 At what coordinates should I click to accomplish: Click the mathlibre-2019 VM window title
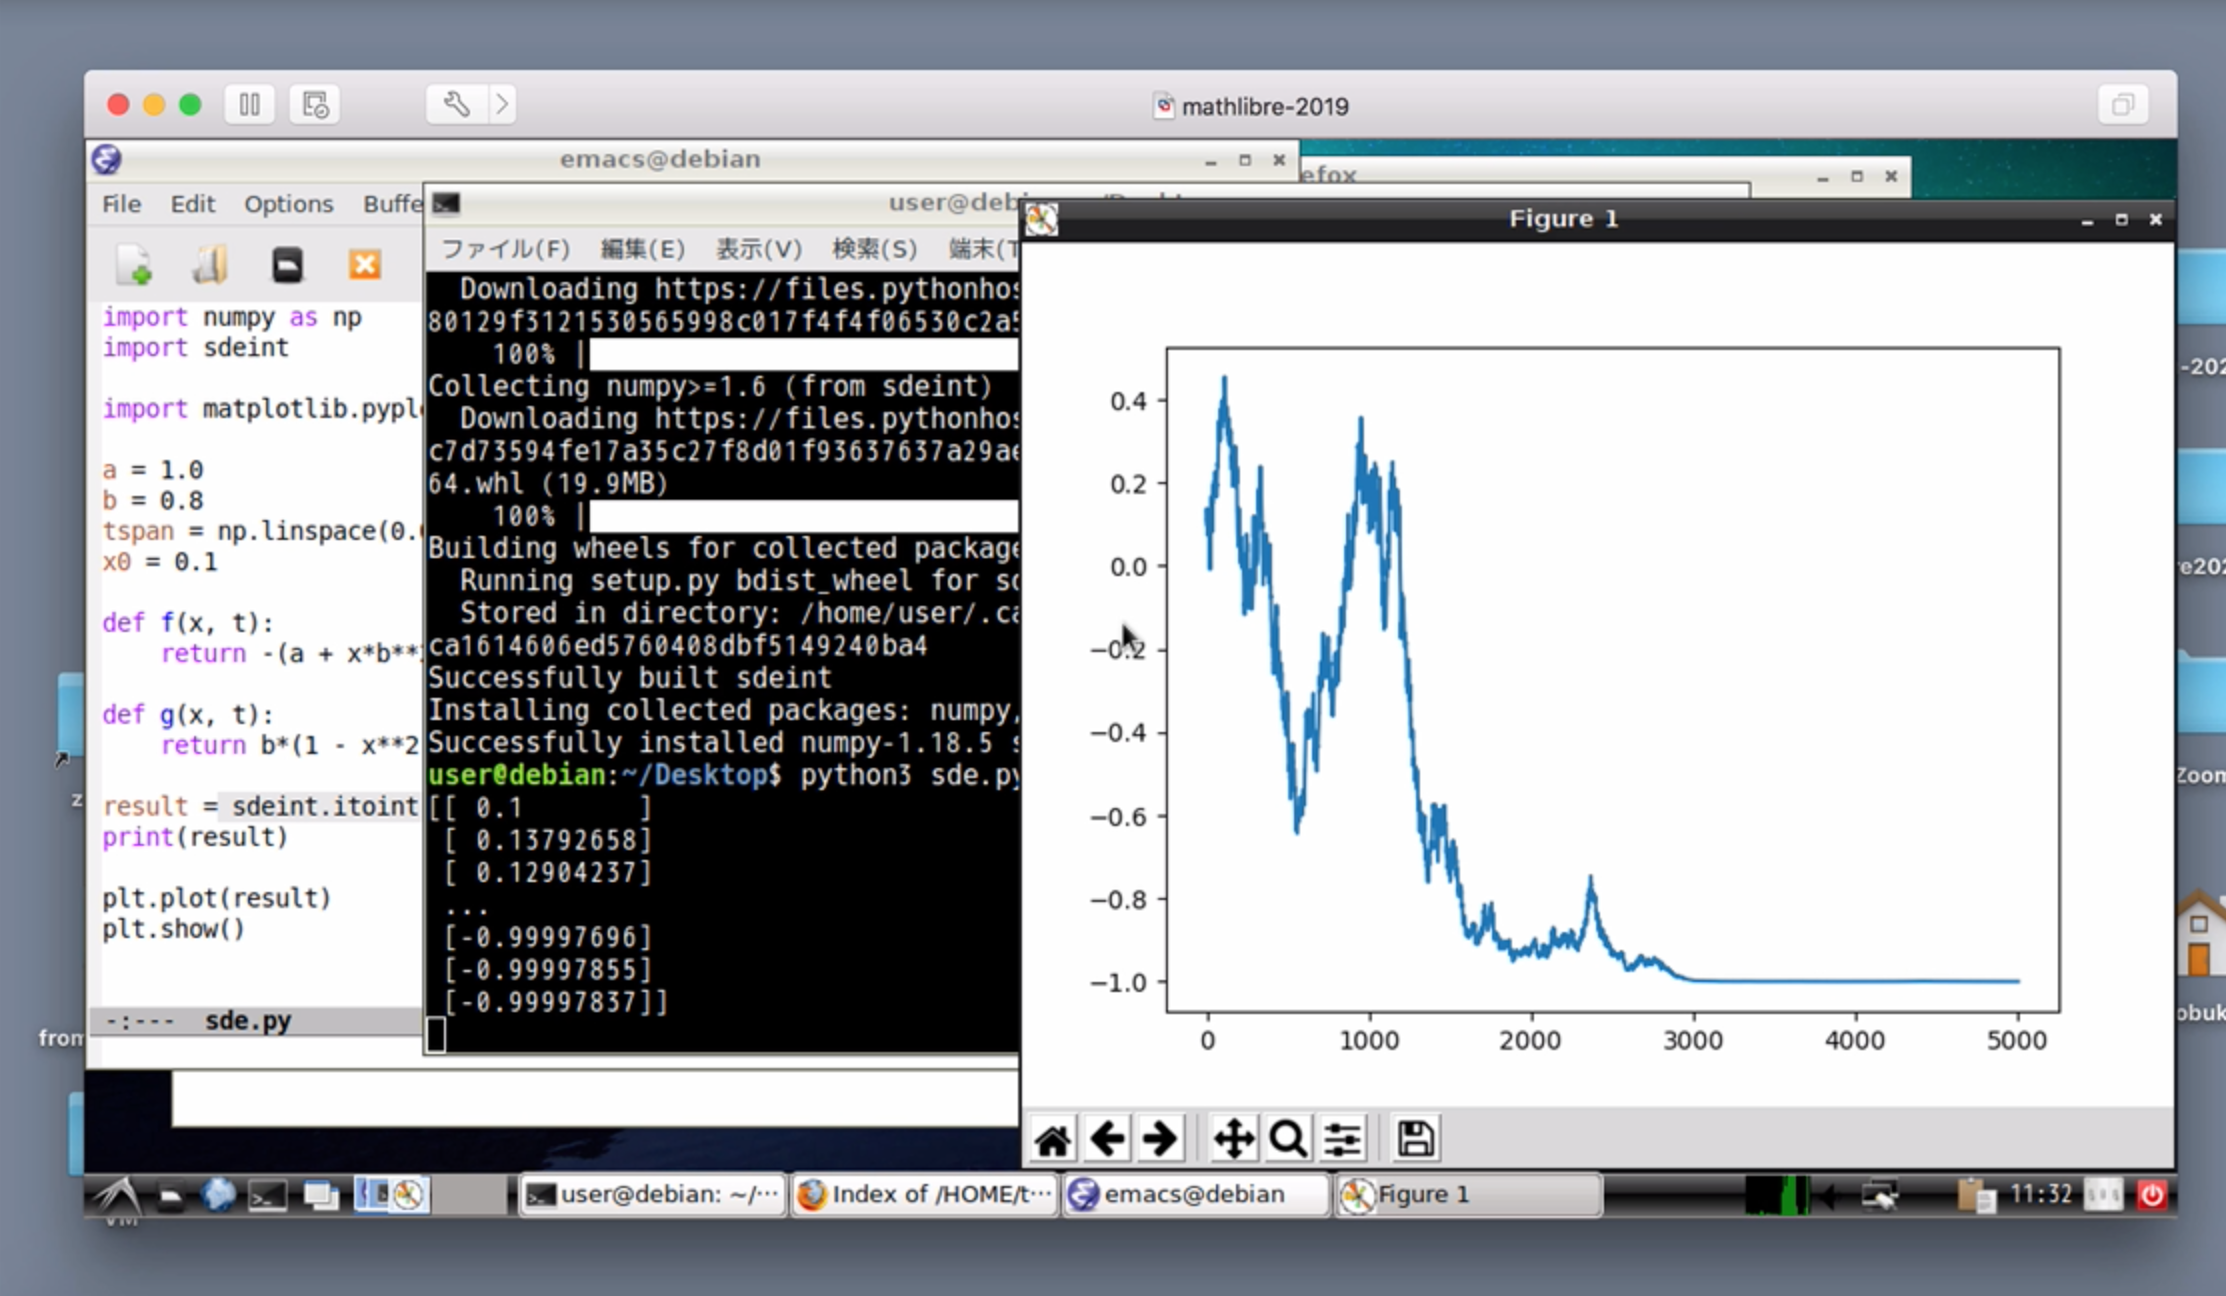coord(1264,106)
